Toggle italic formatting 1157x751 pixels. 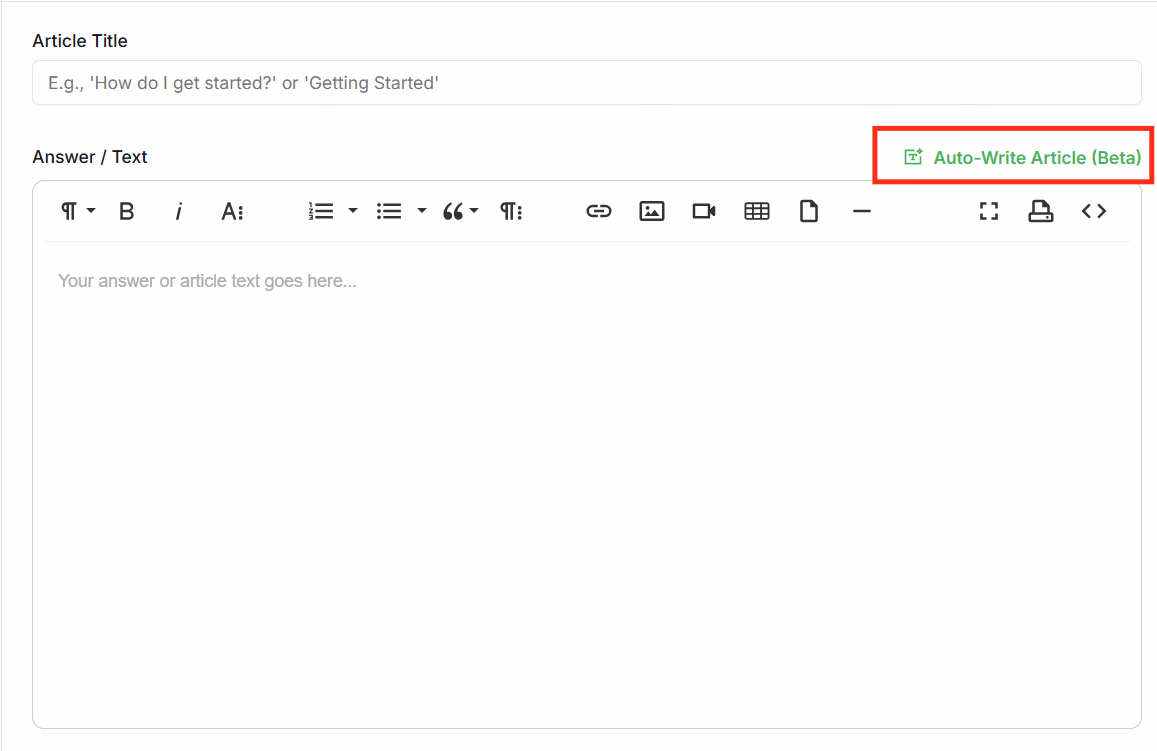click(x=179, y=212)
